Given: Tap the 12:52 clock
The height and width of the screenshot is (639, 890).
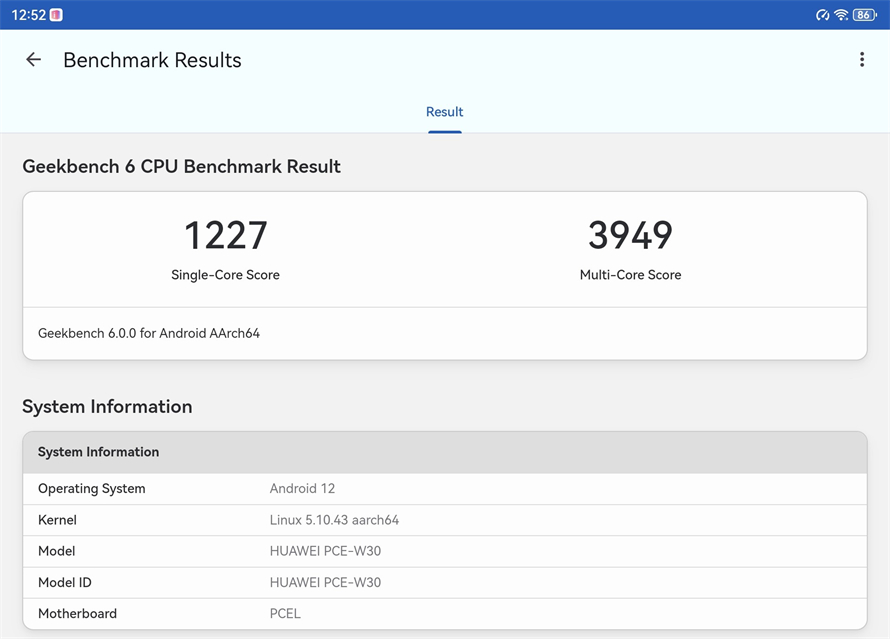Looking at the screenshot, I should [28, 15].
